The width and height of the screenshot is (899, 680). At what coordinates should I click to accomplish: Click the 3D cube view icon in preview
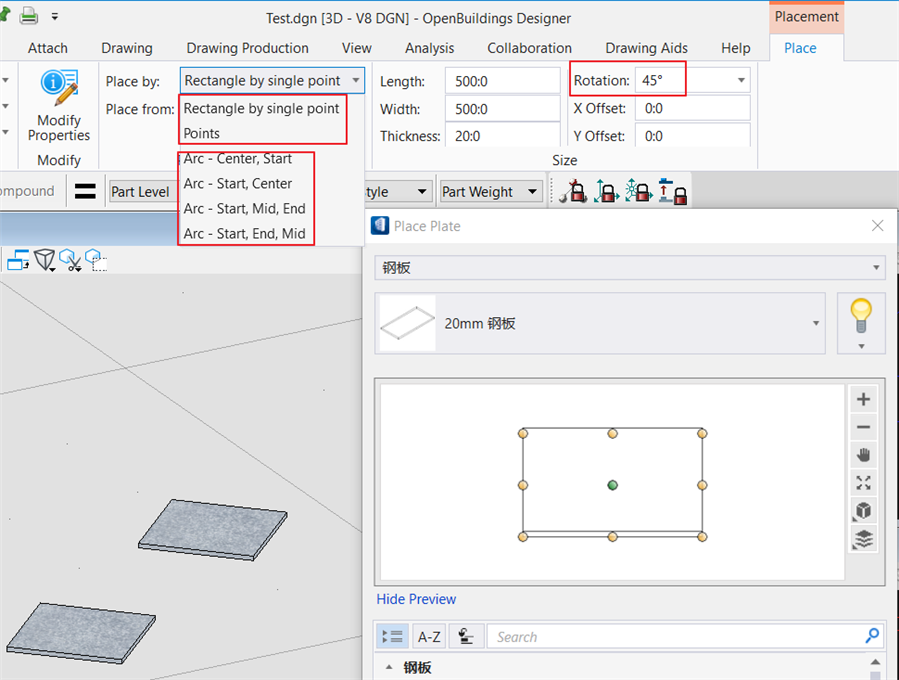tap(863, 510)
